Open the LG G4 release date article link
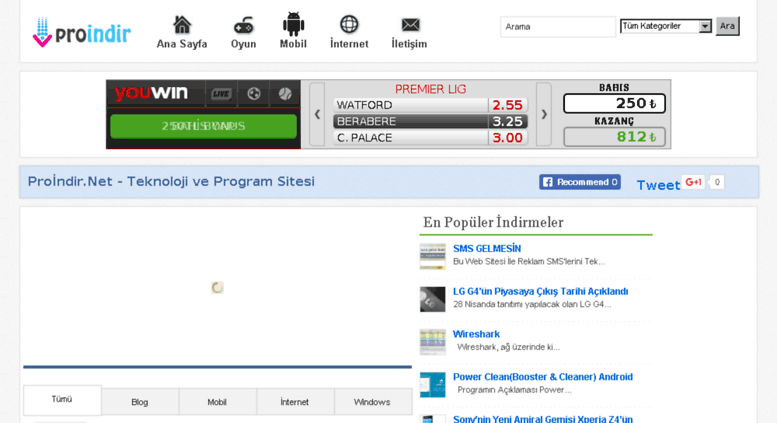The width and height of the screenshot is (777, 423). (541, 291)
